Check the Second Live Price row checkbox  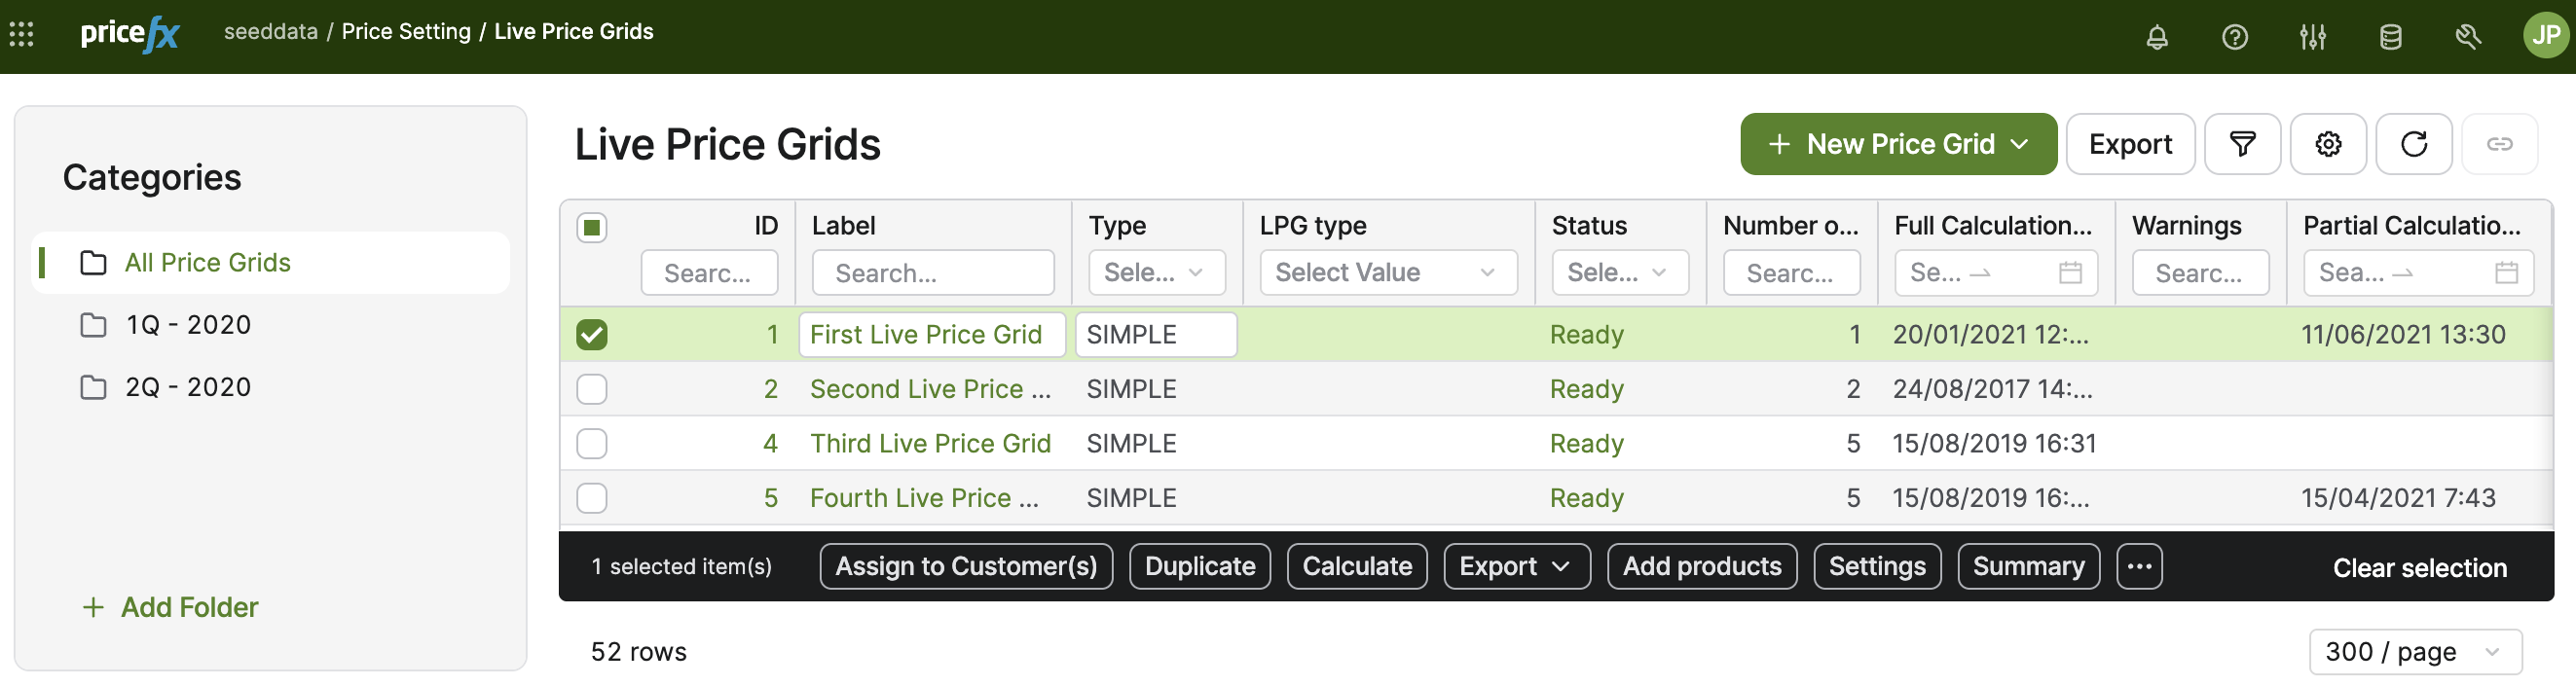[x=592, y=389]
